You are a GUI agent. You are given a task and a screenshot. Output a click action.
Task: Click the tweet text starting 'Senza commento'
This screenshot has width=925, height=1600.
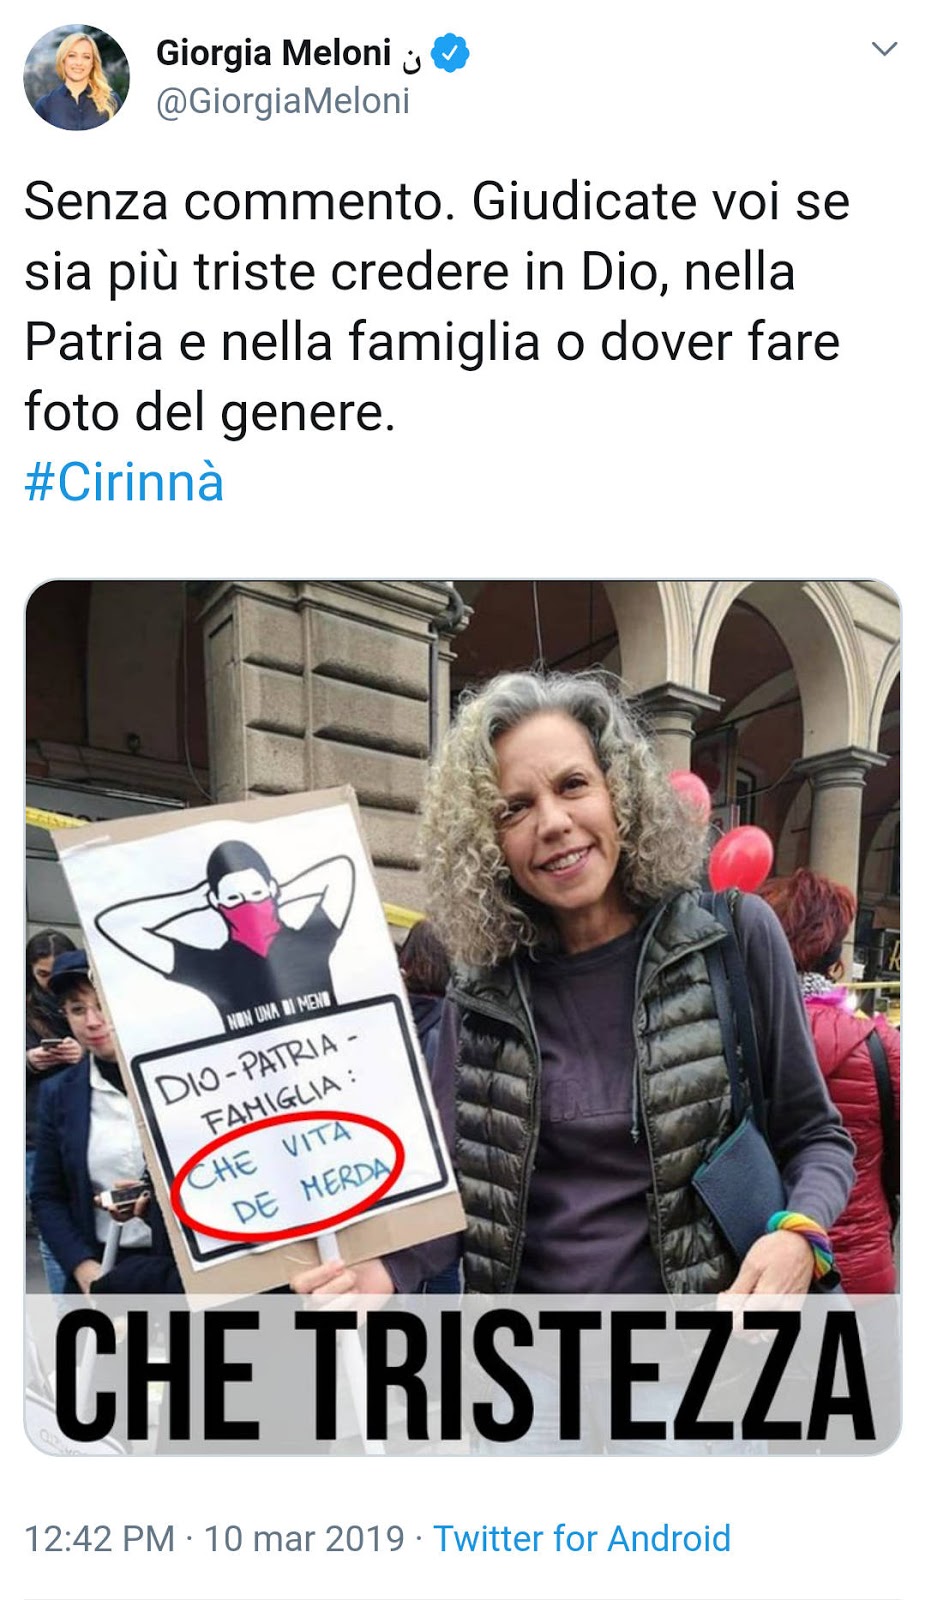437,306
